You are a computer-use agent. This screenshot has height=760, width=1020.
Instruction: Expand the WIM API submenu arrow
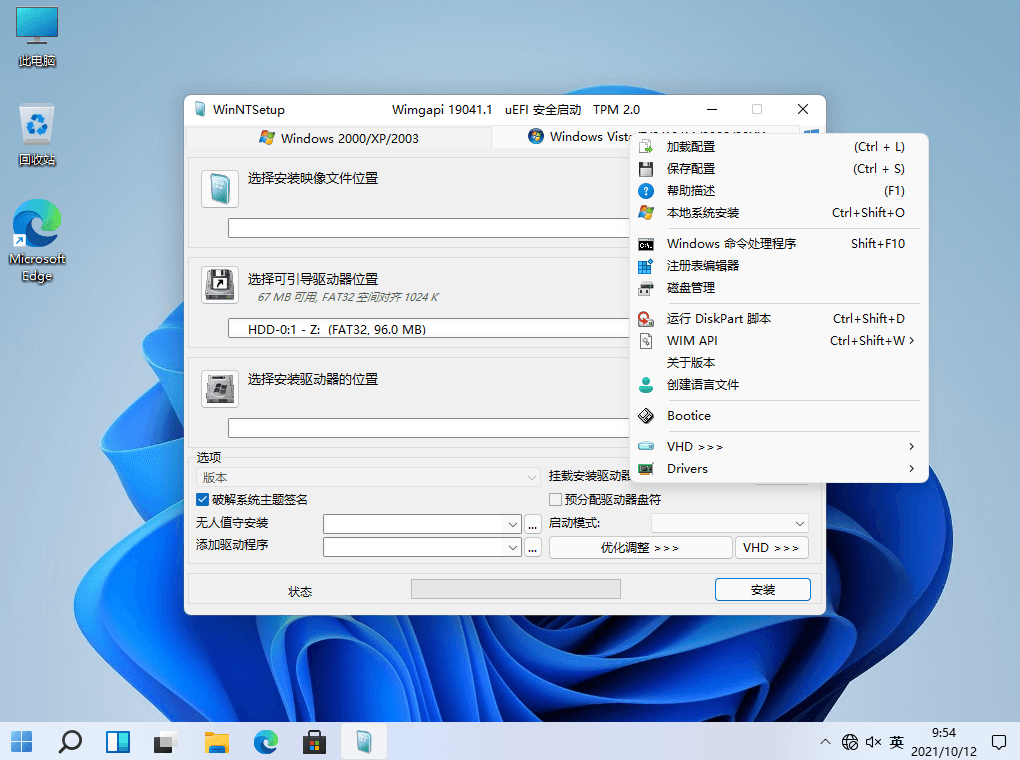coord(911,340)
